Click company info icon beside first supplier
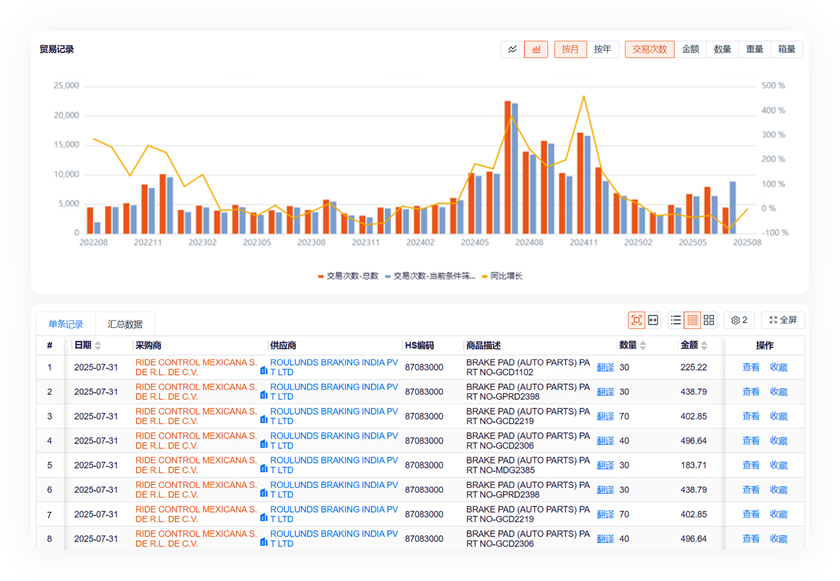 click(x=264, y=370)
